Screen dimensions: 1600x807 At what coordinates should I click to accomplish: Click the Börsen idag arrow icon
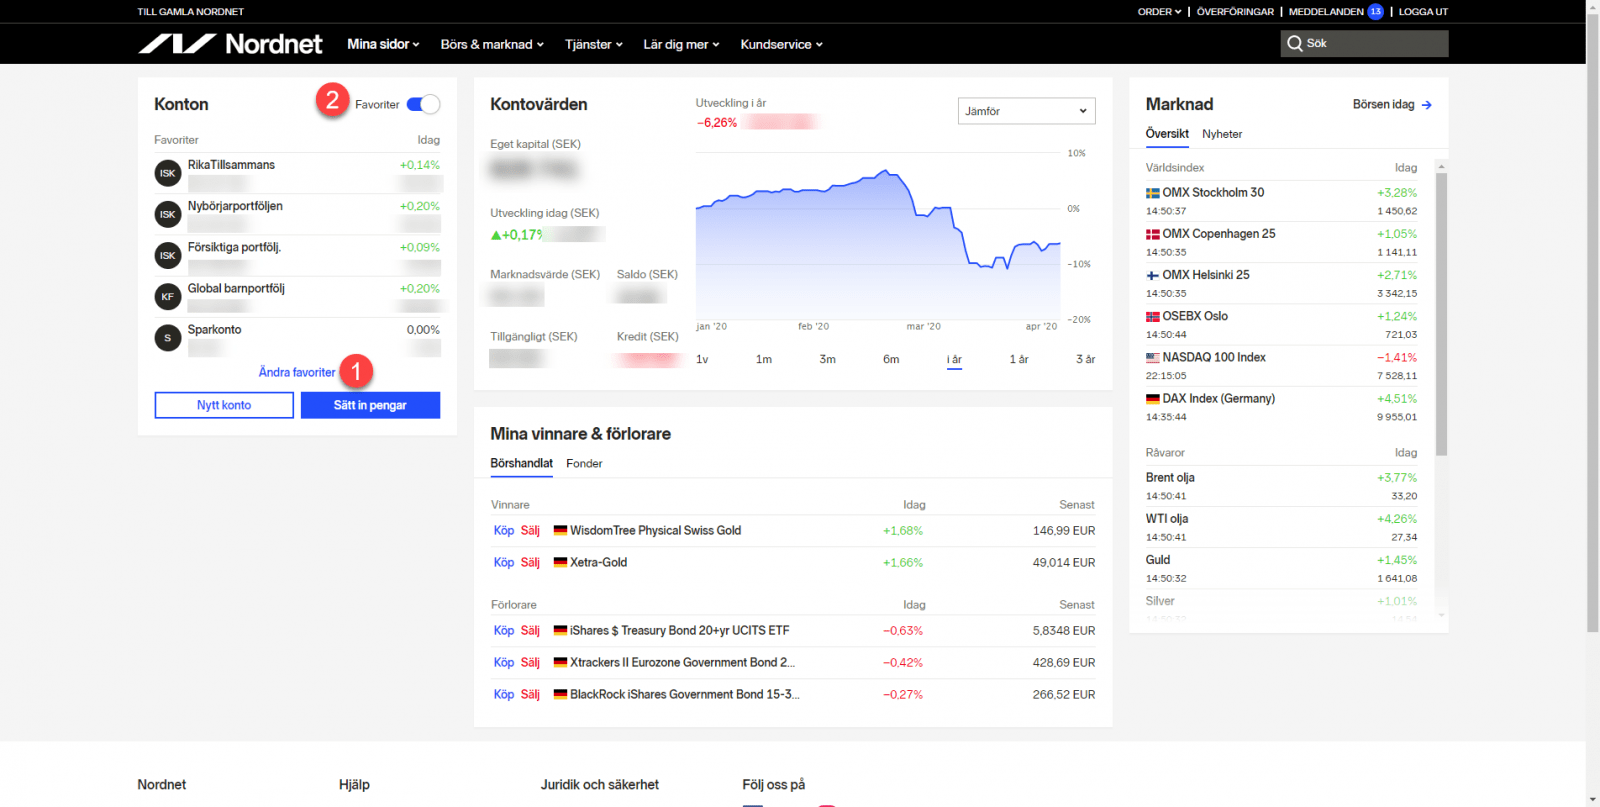click(x=1426, y=105)
